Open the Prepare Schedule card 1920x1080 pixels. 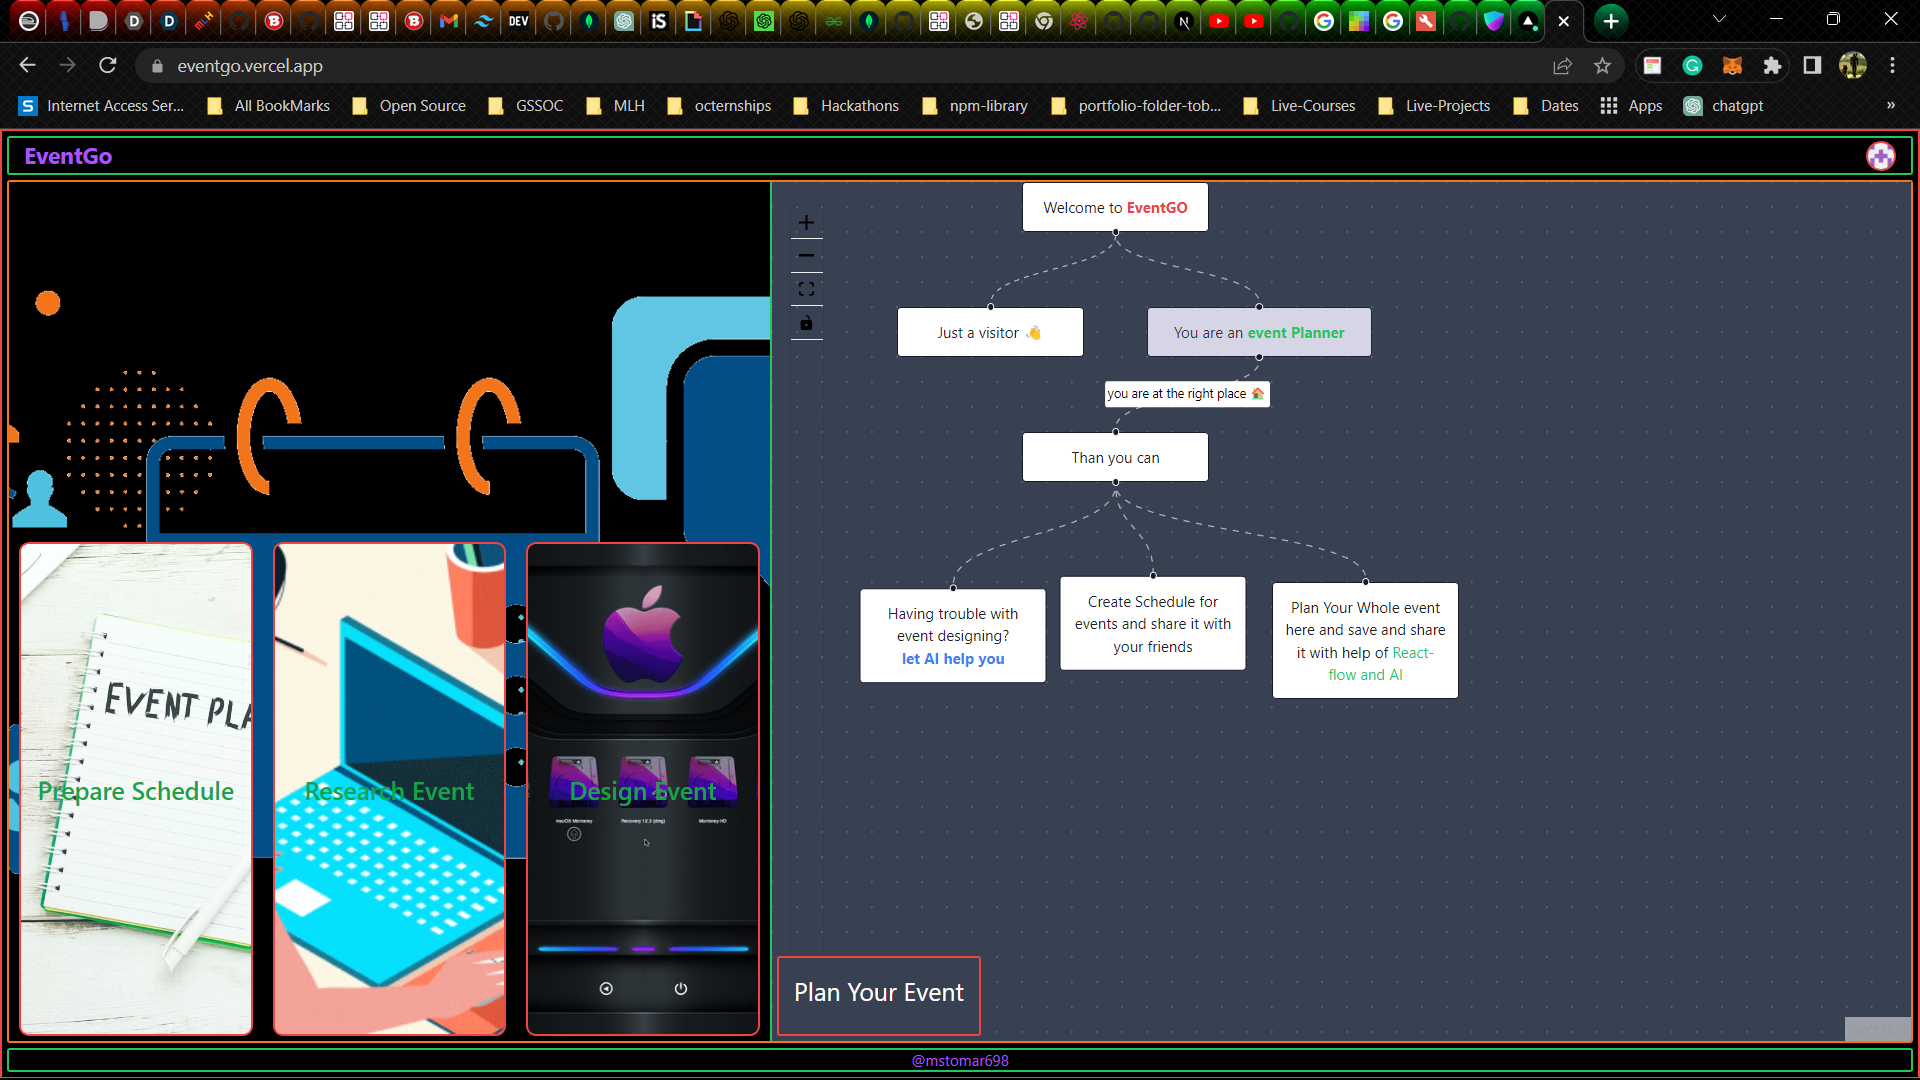tap(136, 789)
